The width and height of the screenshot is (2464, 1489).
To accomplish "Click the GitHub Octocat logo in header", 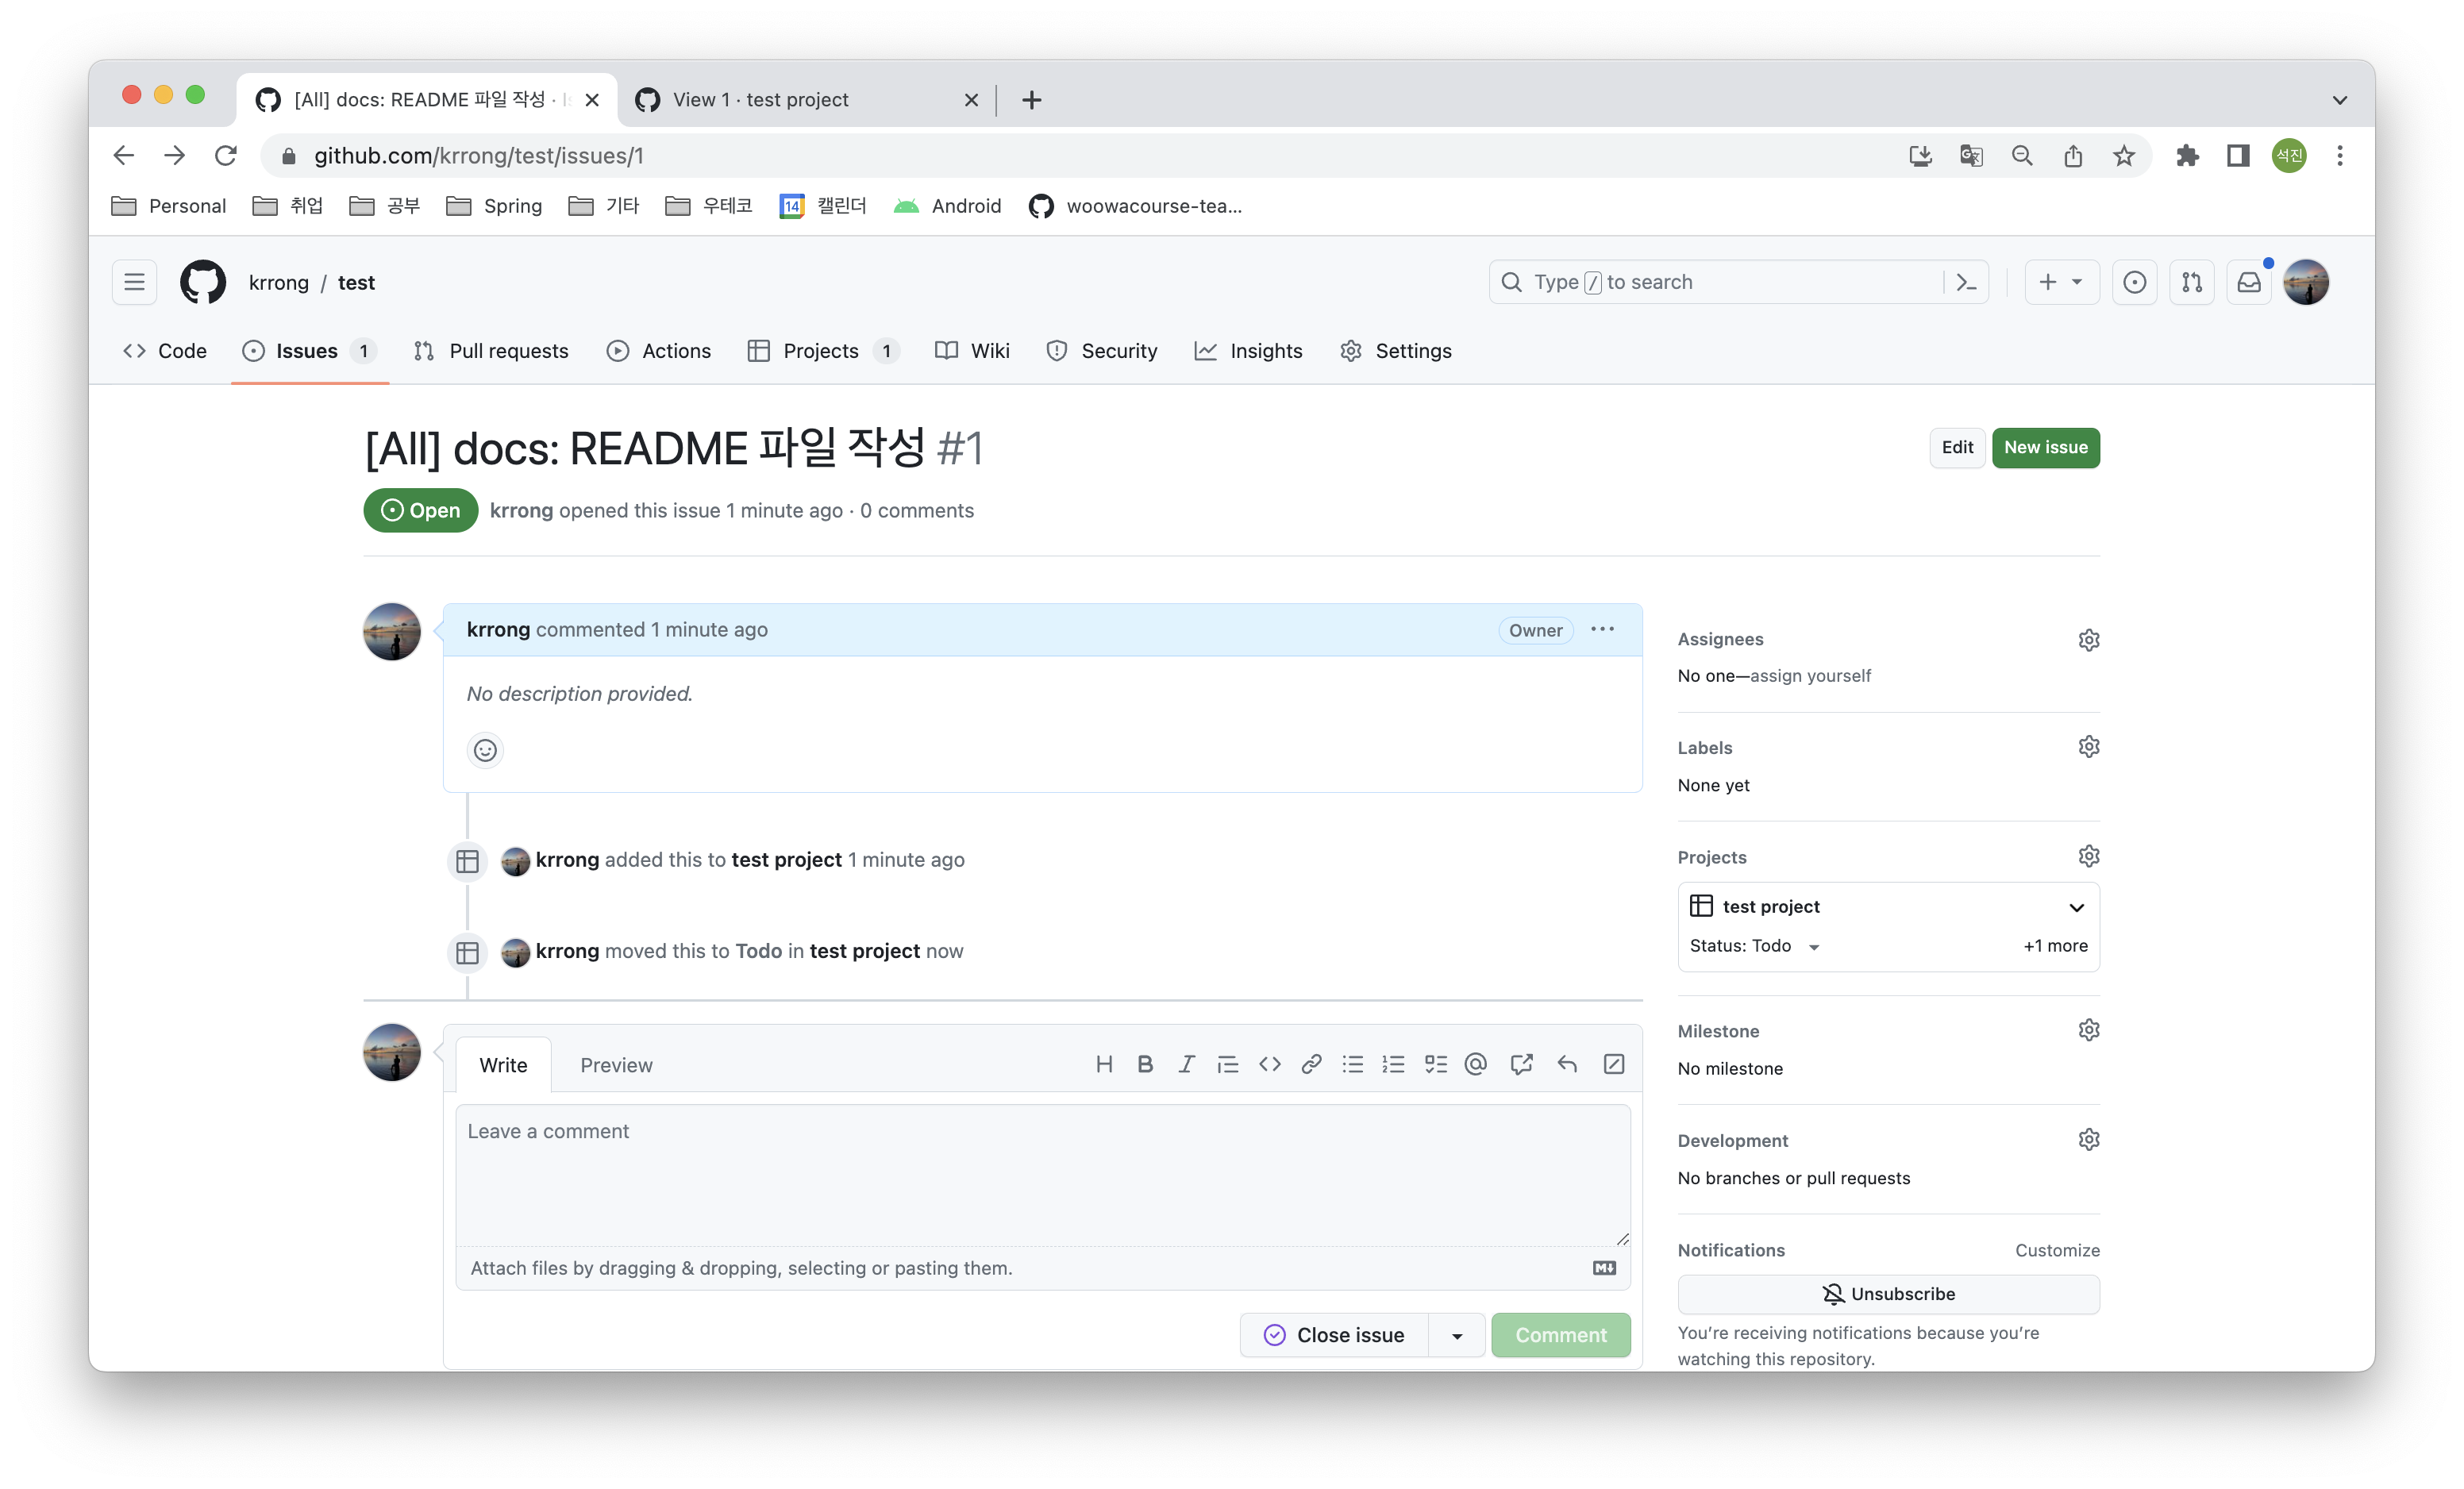I will [x=203, y=282].
